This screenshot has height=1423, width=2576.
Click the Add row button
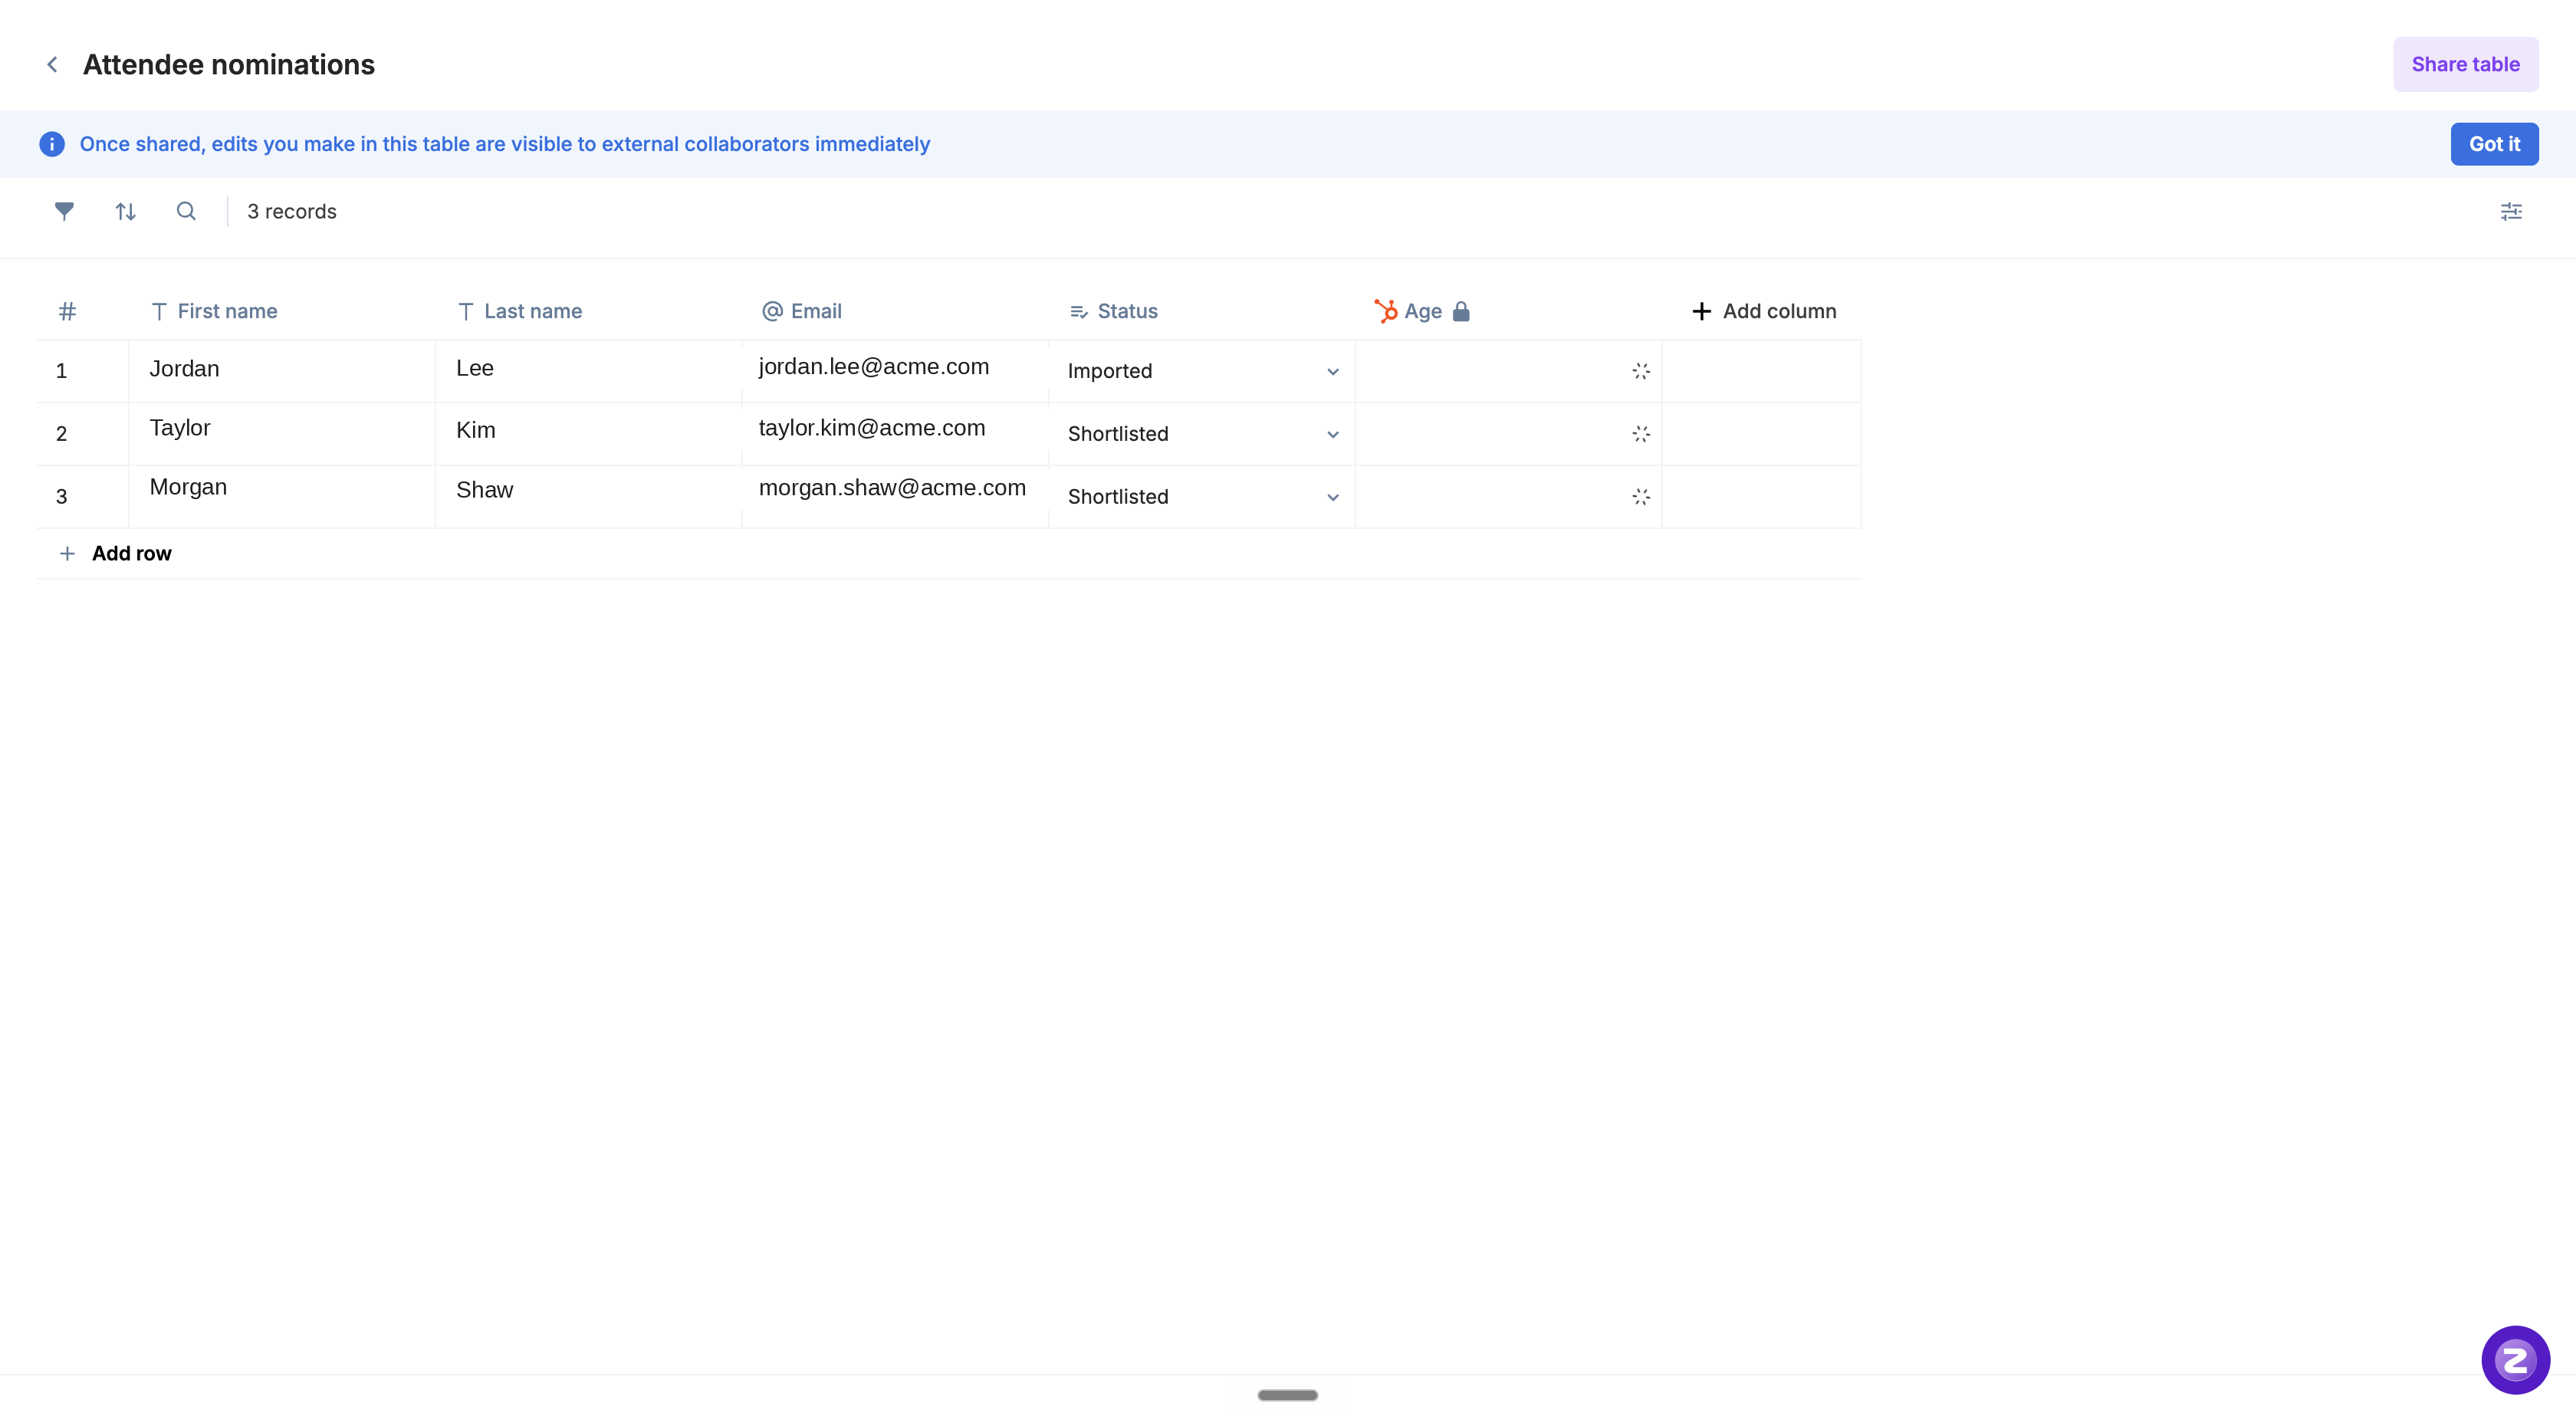[116, 553]
